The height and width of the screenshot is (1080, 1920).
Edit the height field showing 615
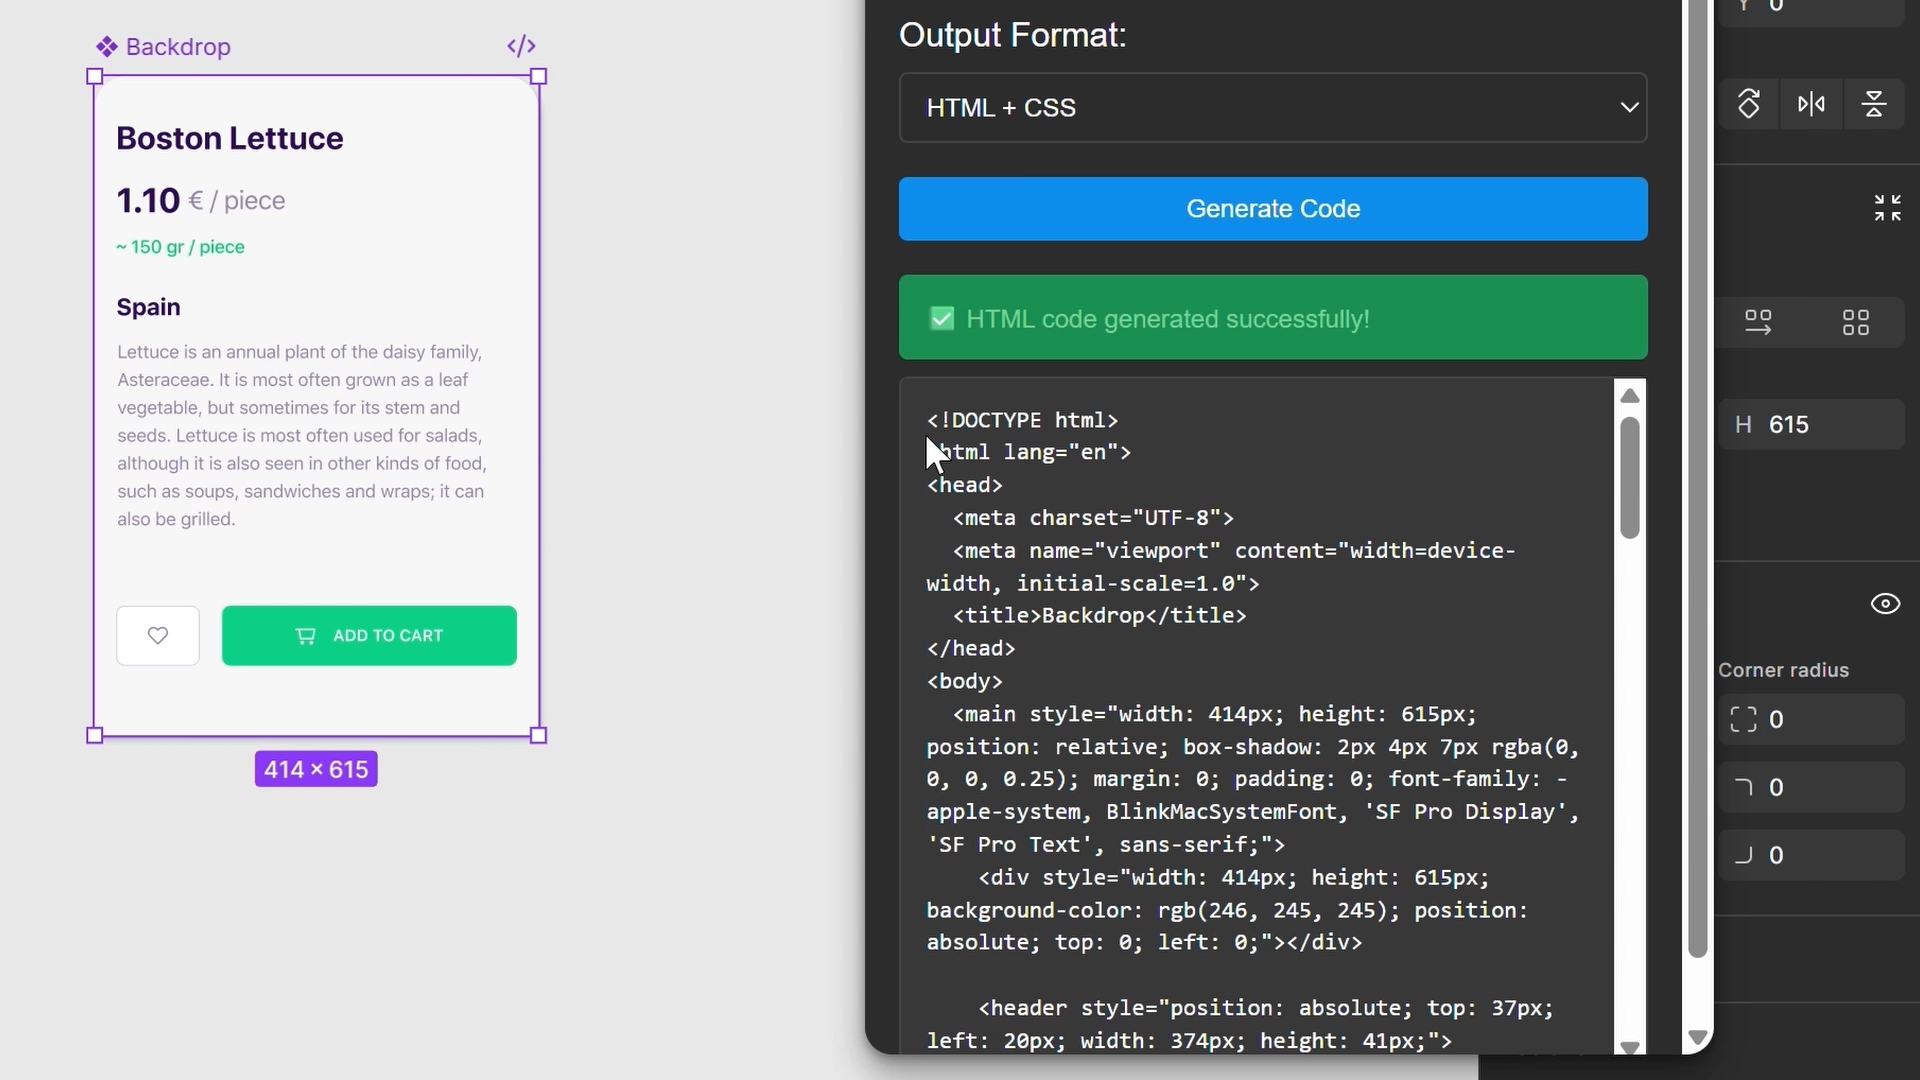coord(1812,425)
